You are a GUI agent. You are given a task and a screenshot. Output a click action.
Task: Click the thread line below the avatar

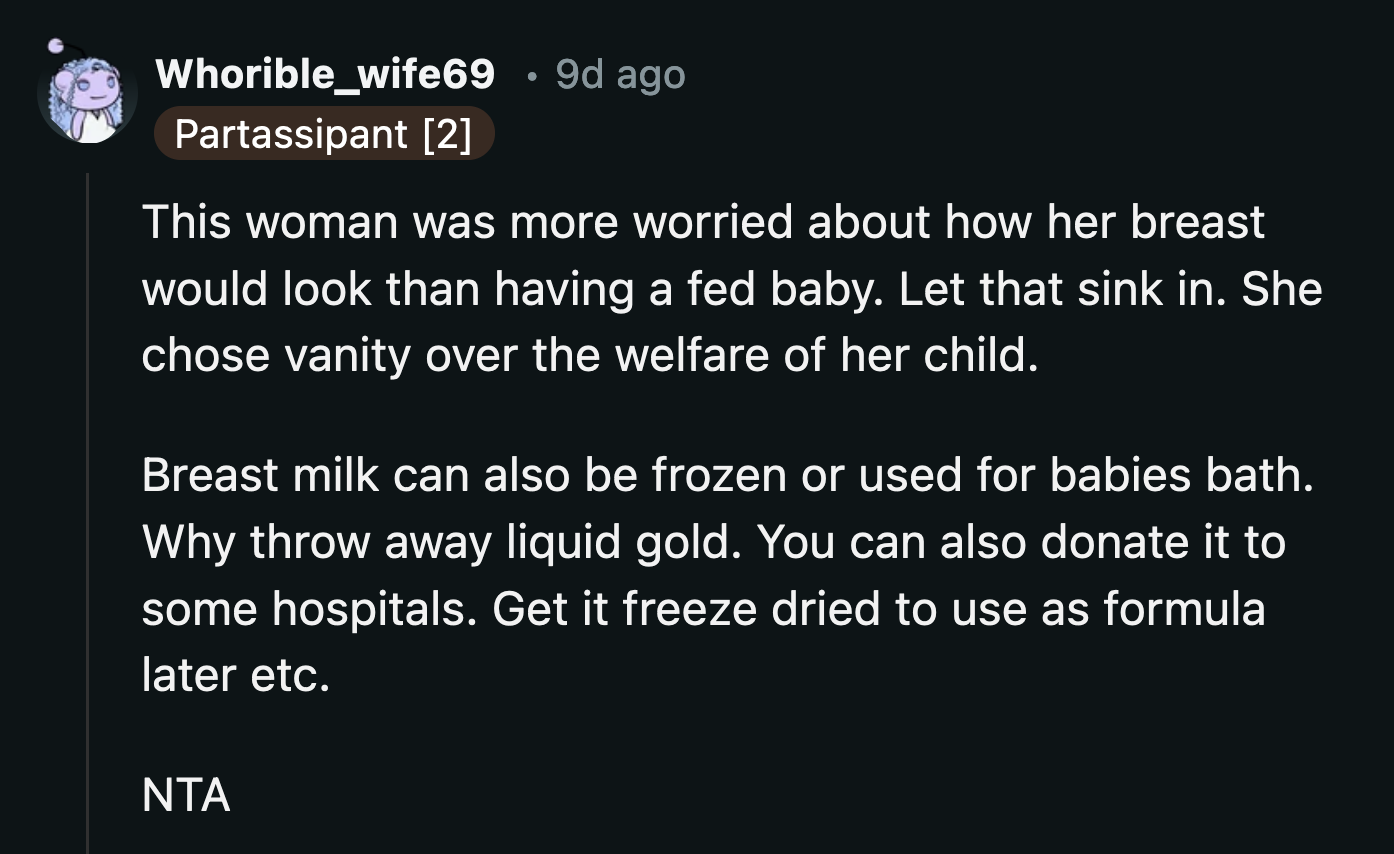coord(89,400)
